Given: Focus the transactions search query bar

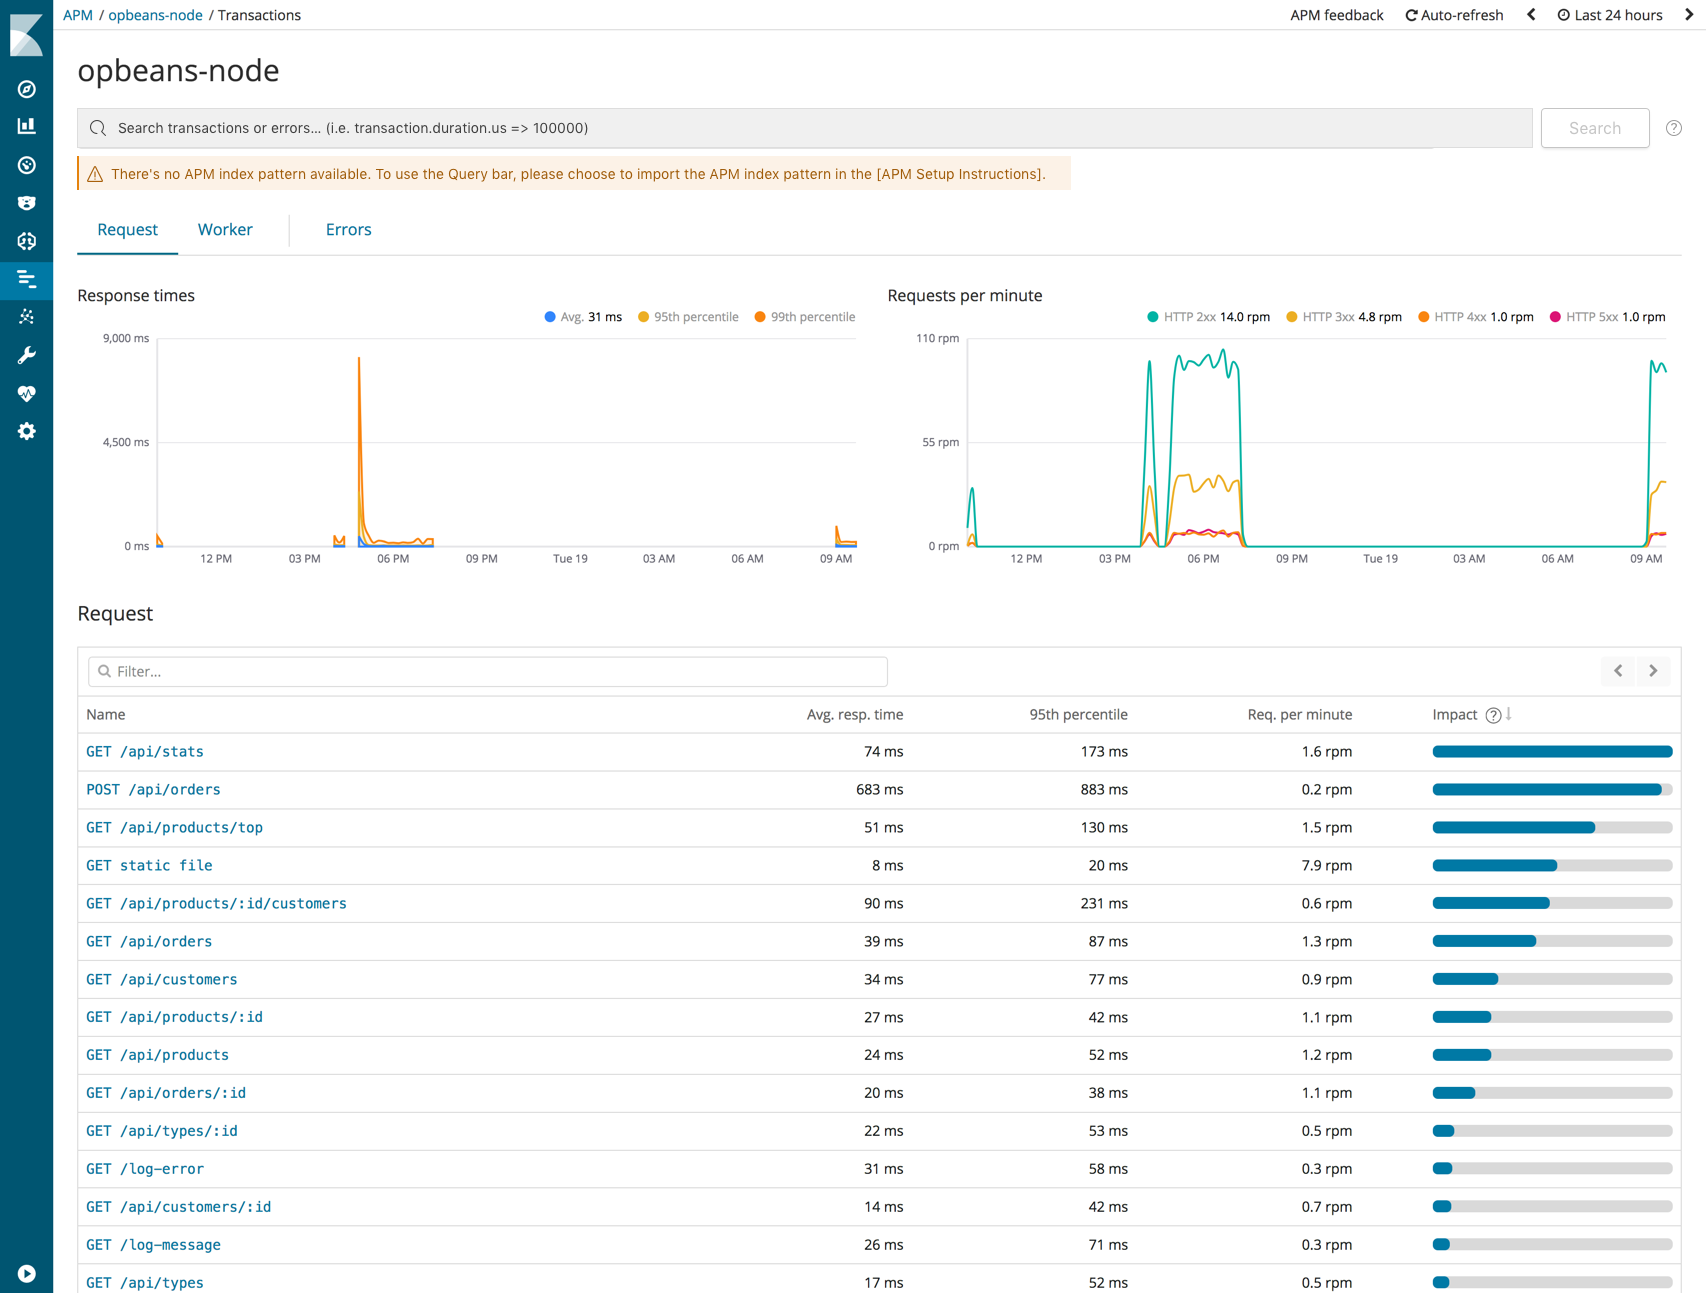Looking at the screenshot, I should click(804, 128).
